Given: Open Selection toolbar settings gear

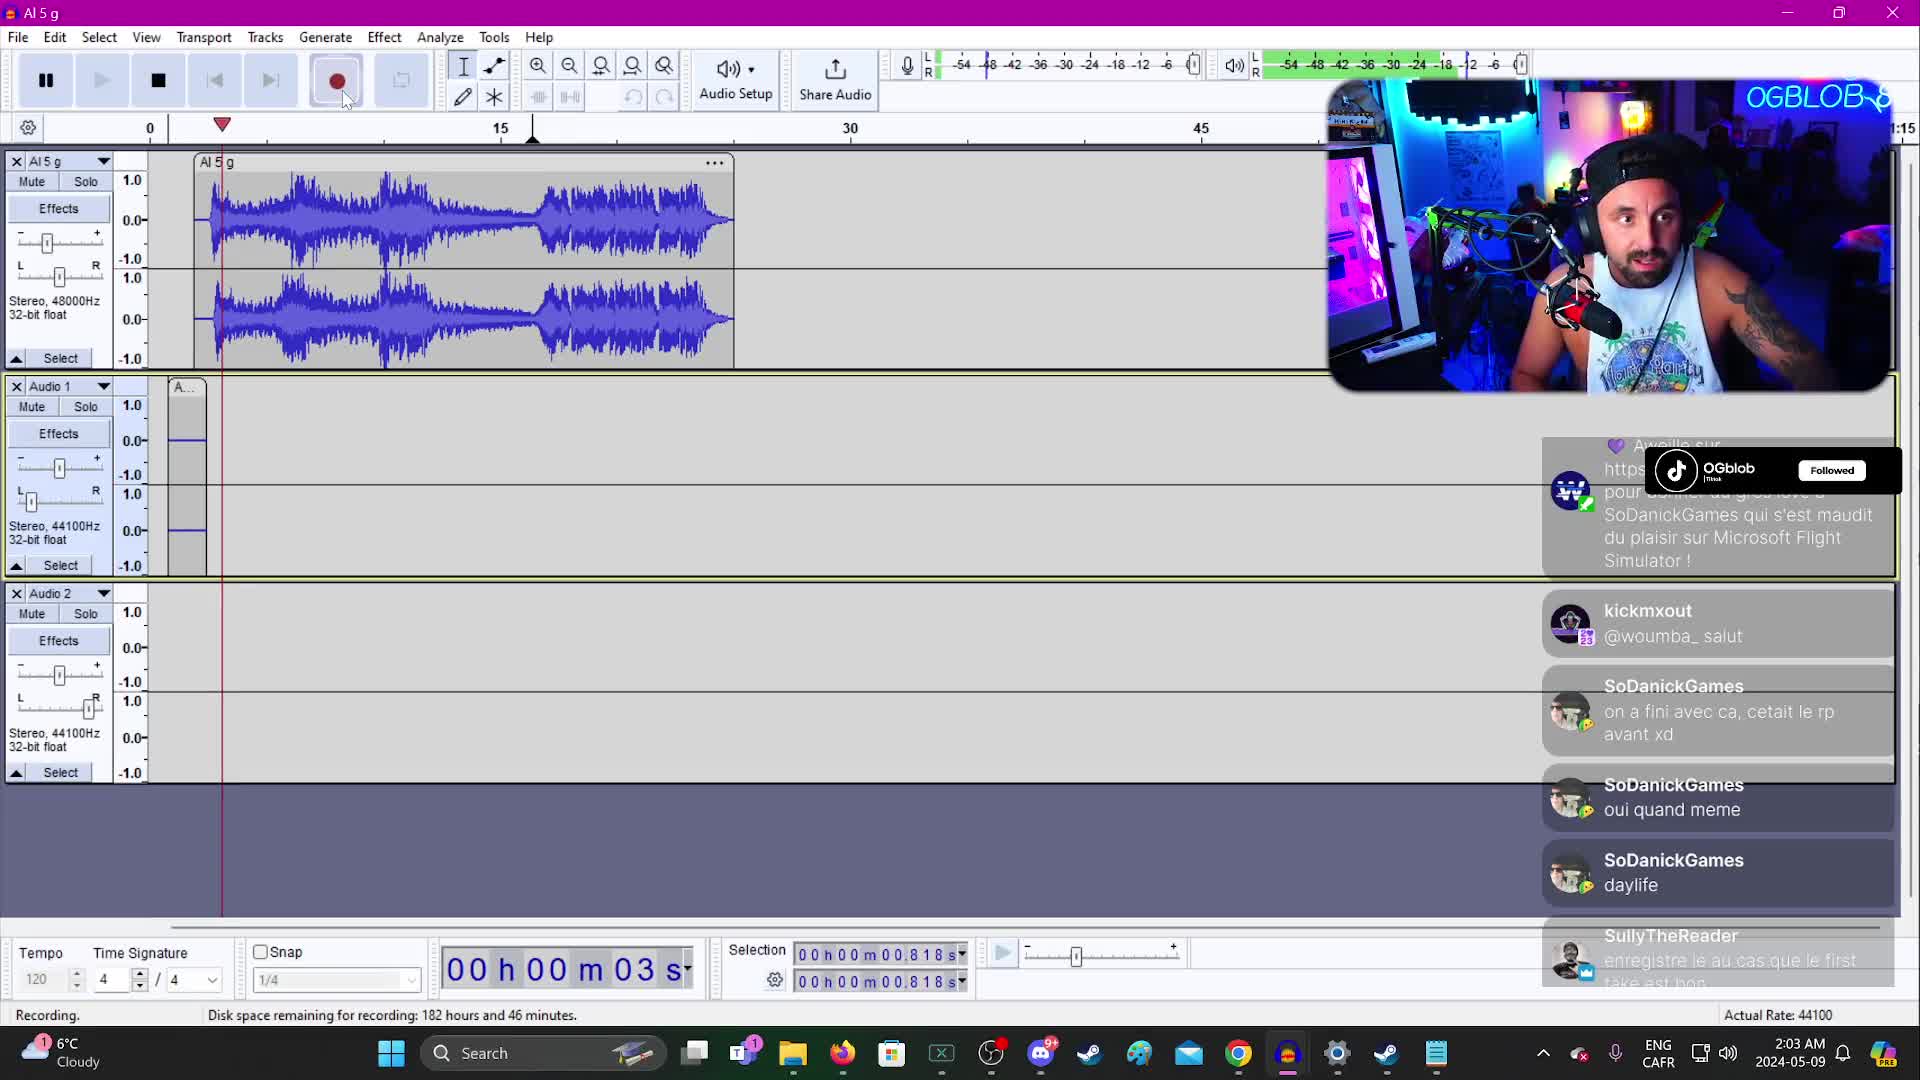Looking at the screenshot, I should (x=775, y=980).
